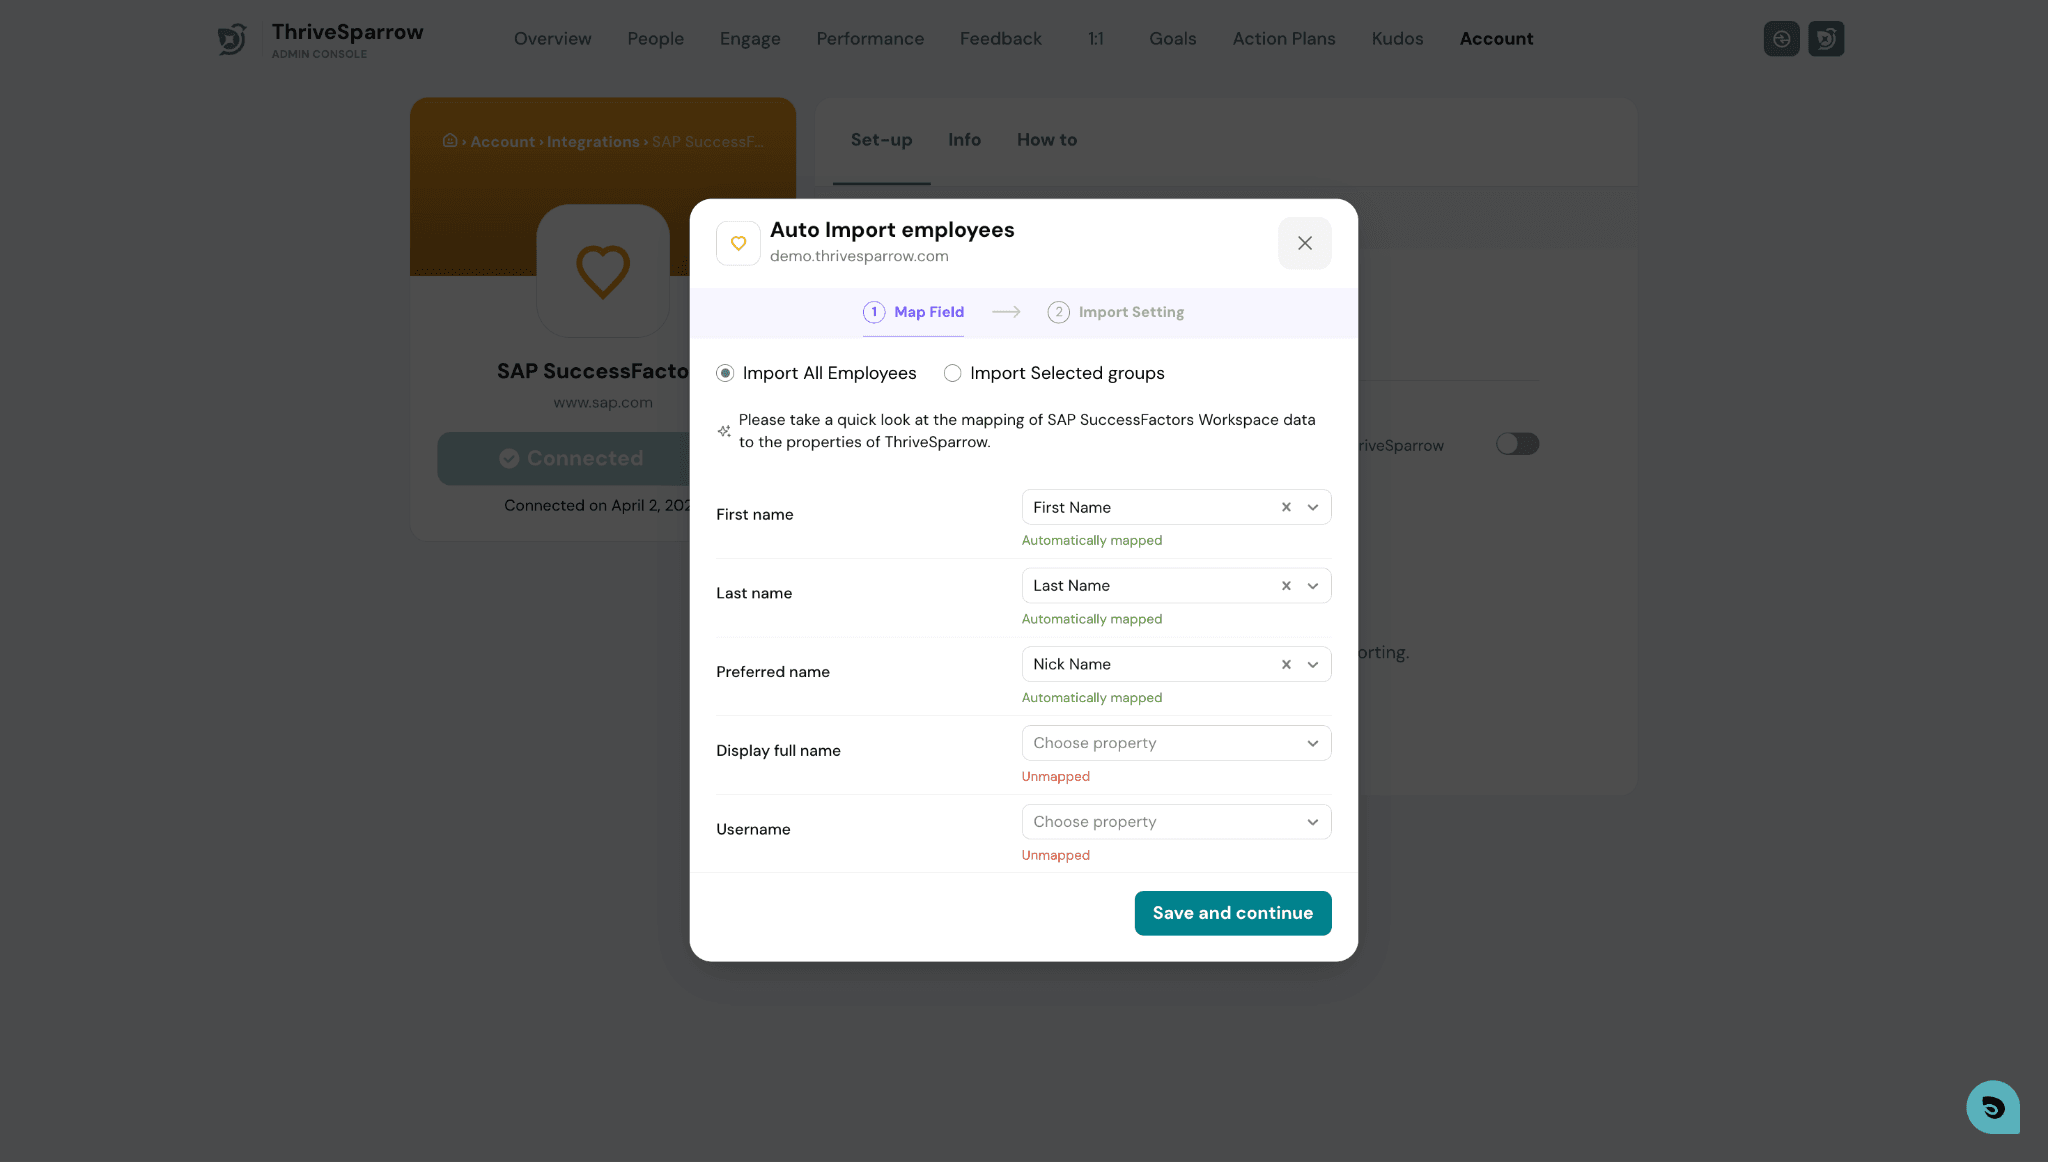Select Import Selected groups radio option
Viewport: 2048px width, 1162px height.
point(952,373)
